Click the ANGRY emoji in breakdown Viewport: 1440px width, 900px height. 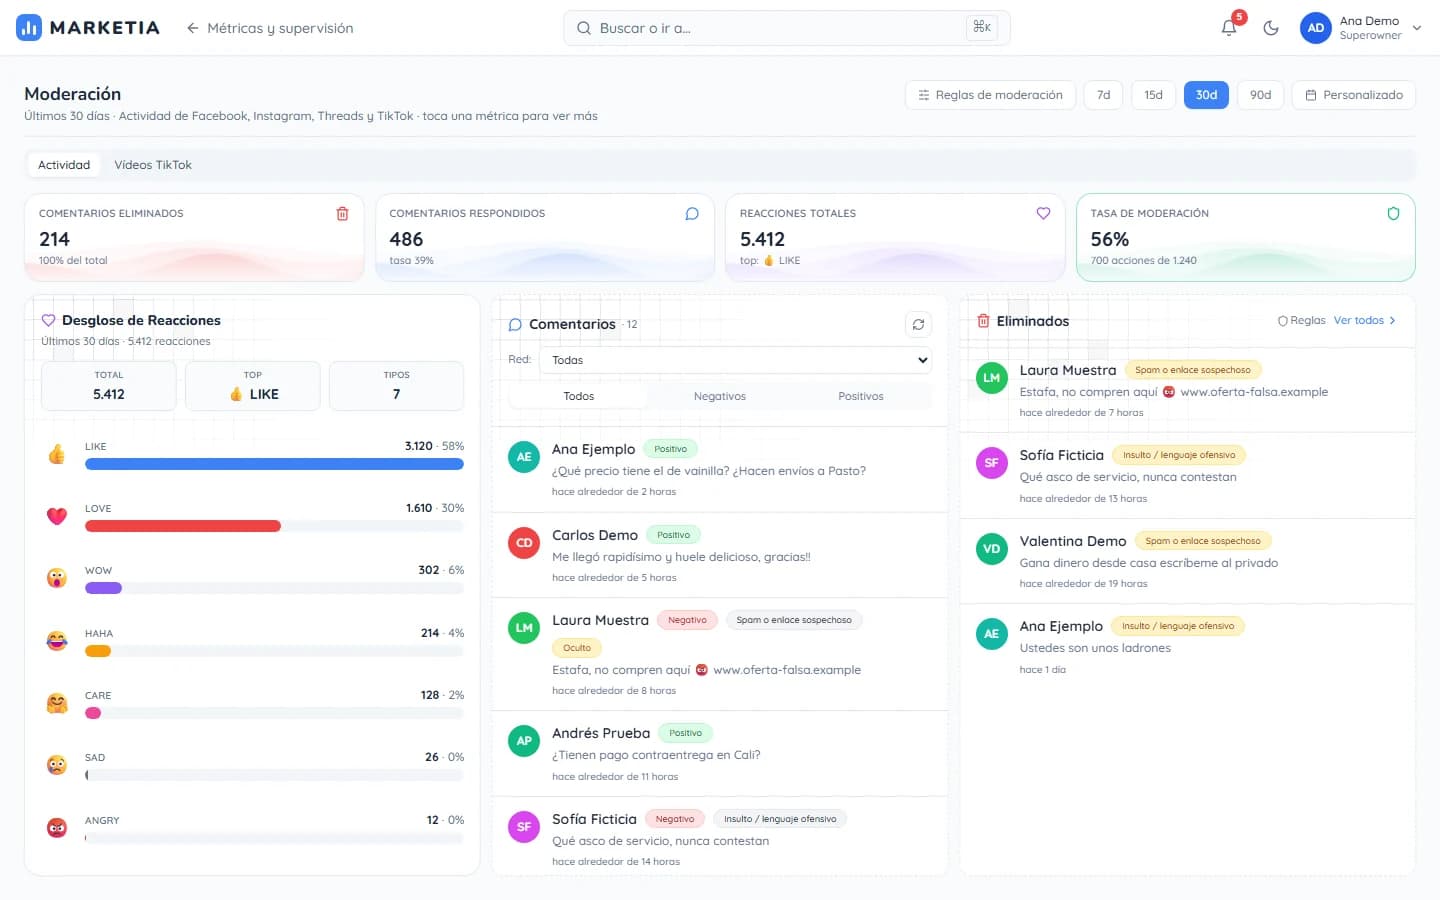57,828
